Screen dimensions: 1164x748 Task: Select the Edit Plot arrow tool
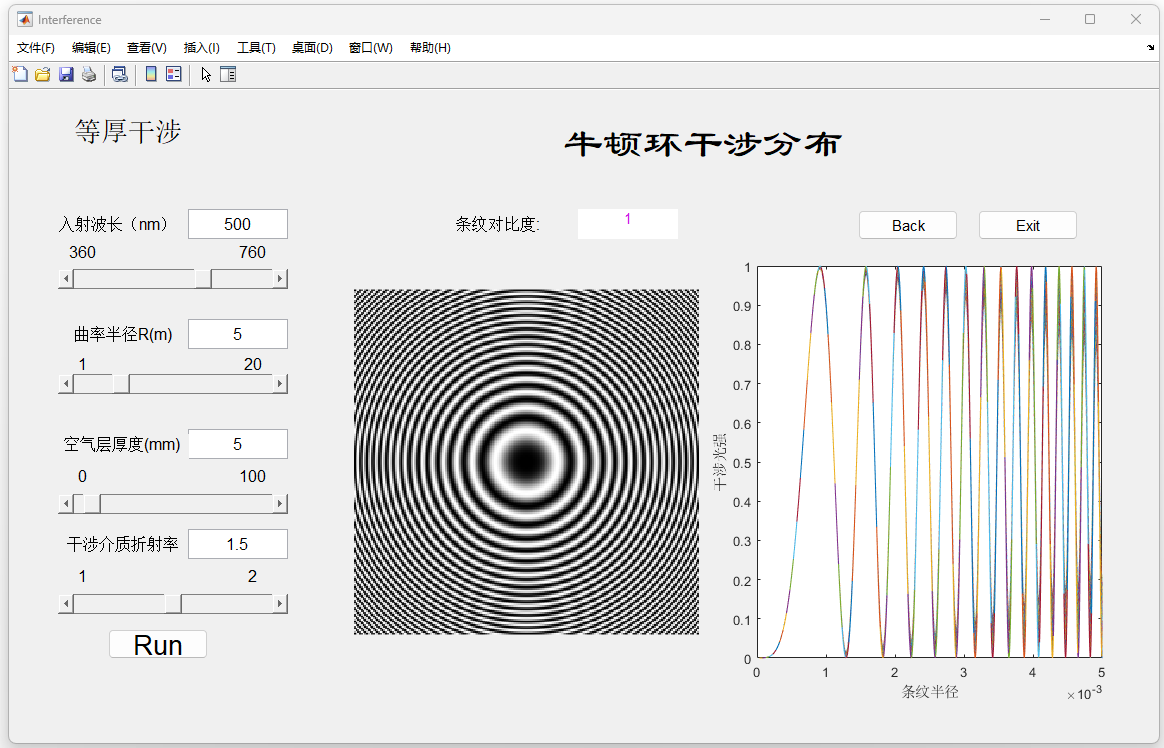point(206,74)
